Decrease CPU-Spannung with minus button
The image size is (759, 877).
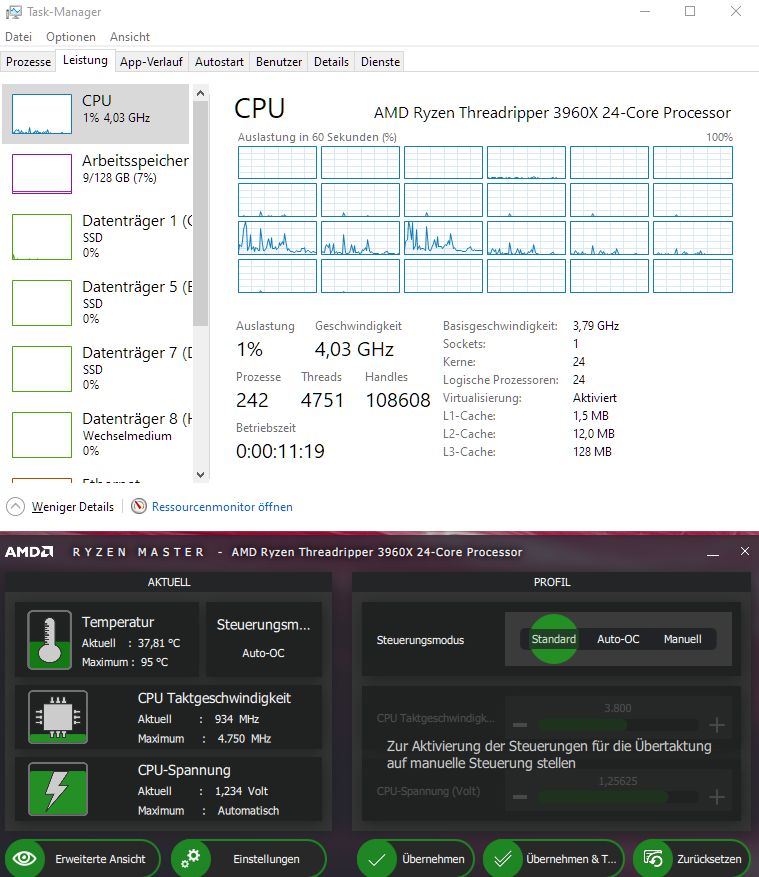click(520, 797)
